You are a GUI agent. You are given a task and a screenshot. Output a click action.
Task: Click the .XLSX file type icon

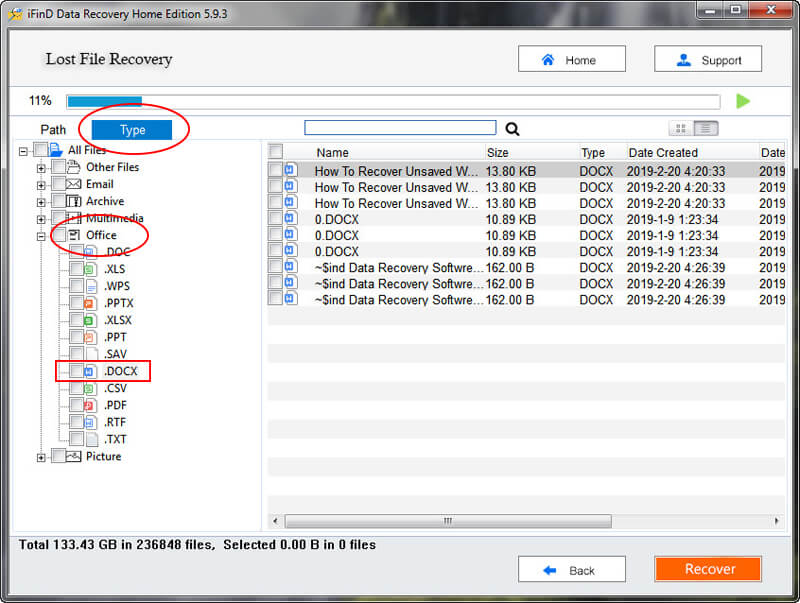click(x=90, y=320)
